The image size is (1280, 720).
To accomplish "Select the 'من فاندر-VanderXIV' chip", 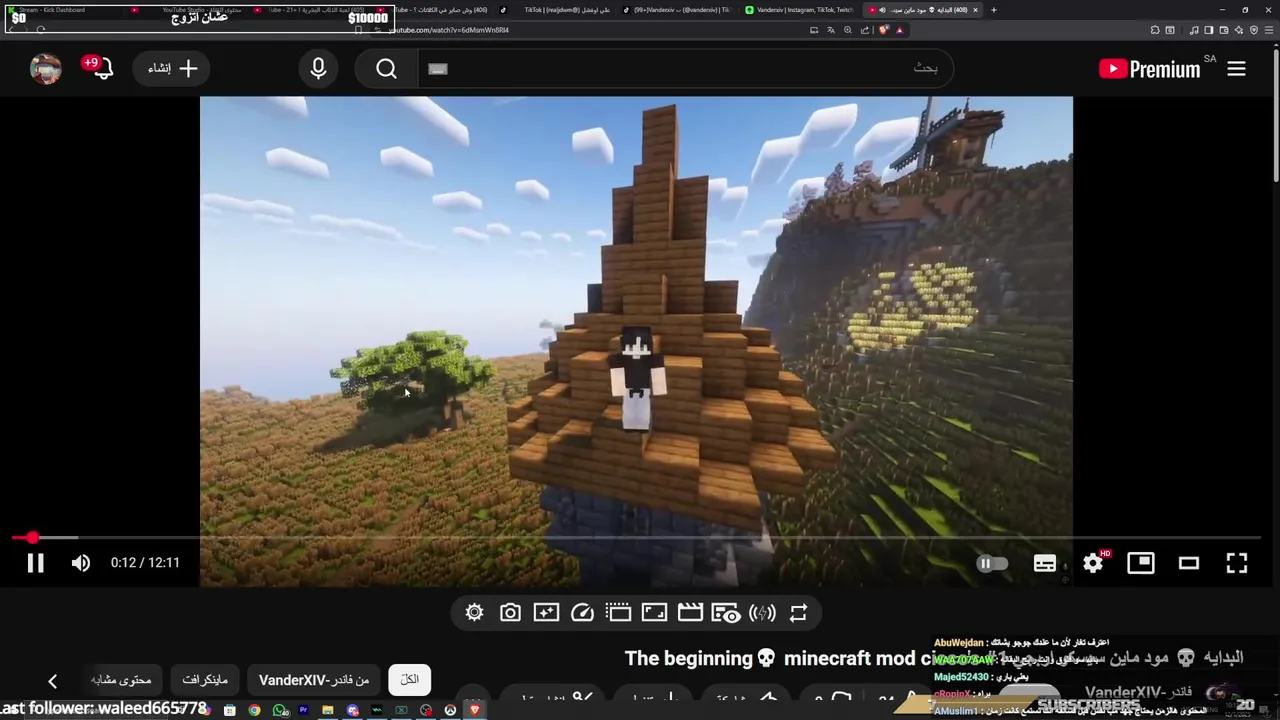I will pos(314,680).
